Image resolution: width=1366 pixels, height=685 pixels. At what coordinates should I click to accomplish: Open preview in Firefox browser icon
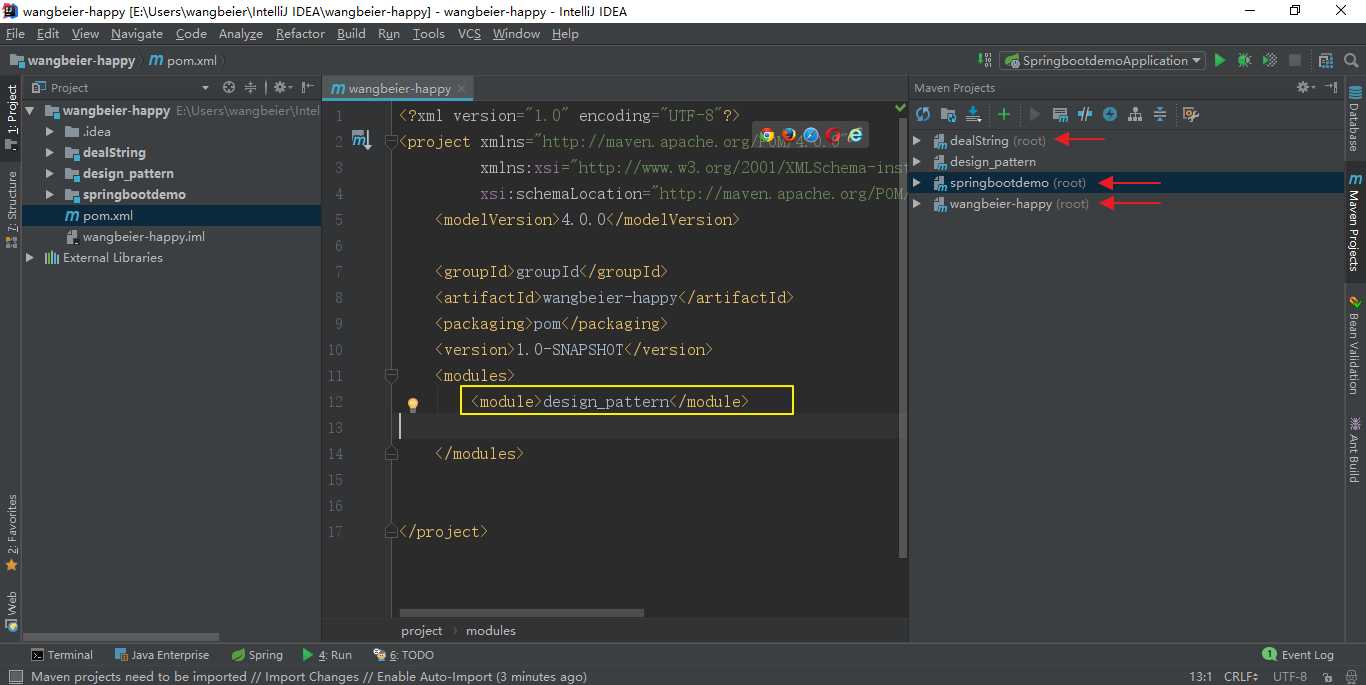[x=789, y=135]
